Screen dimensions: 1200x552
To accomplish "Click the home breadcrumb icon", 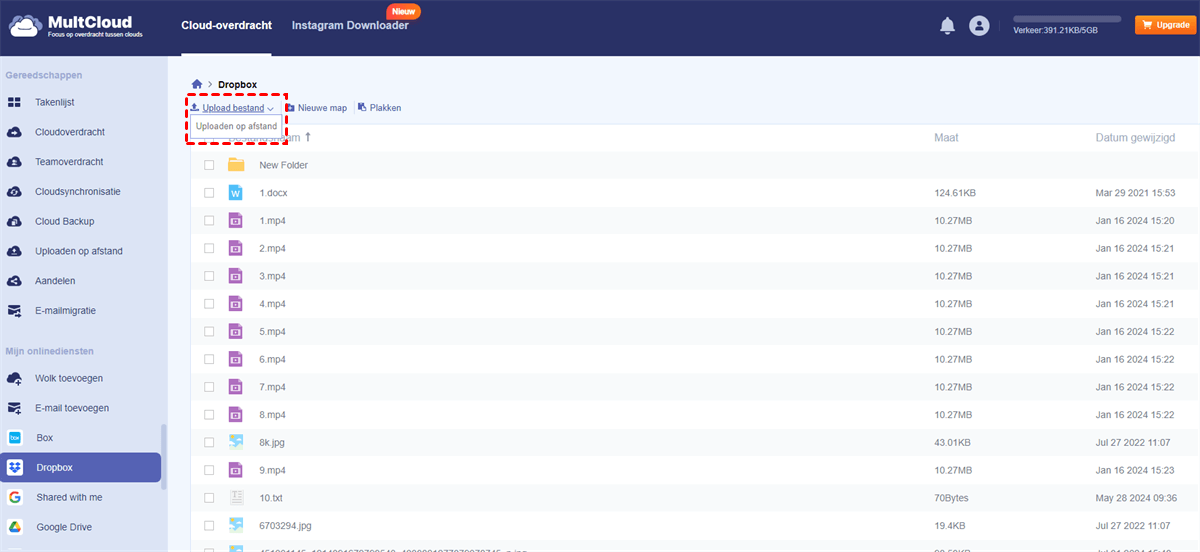I will [x=197, y=84].
